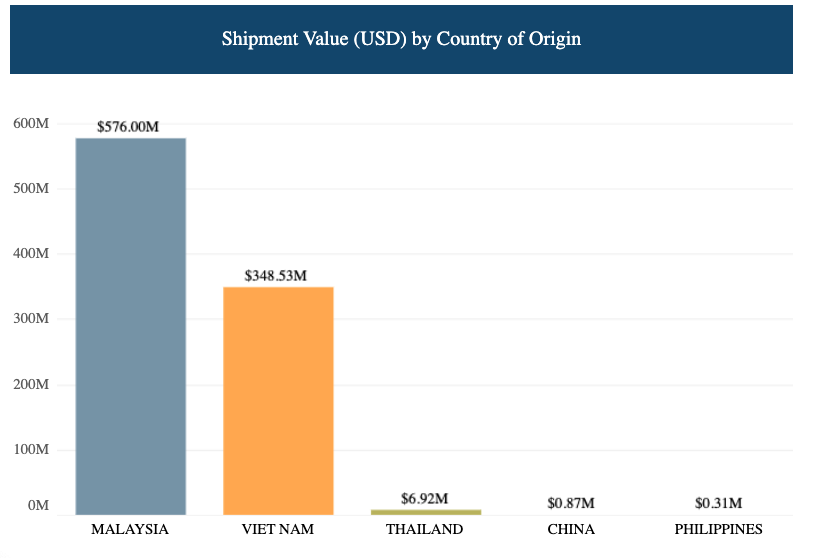823x558 pixels.
Task: Click the chart title banner
Action: (401, 40)
